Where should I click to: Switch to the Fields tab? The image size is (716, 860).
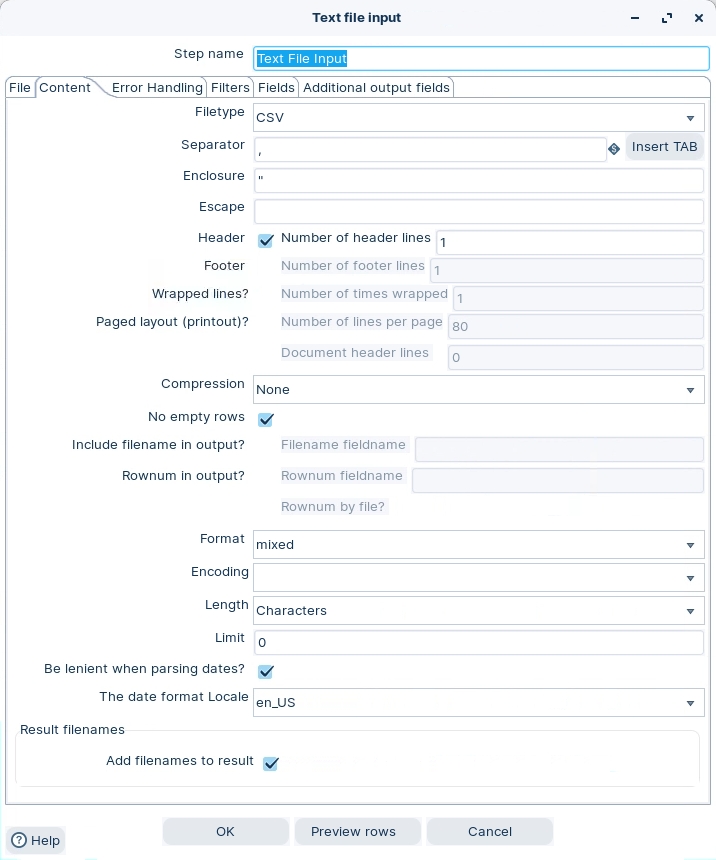pos(276,88)
